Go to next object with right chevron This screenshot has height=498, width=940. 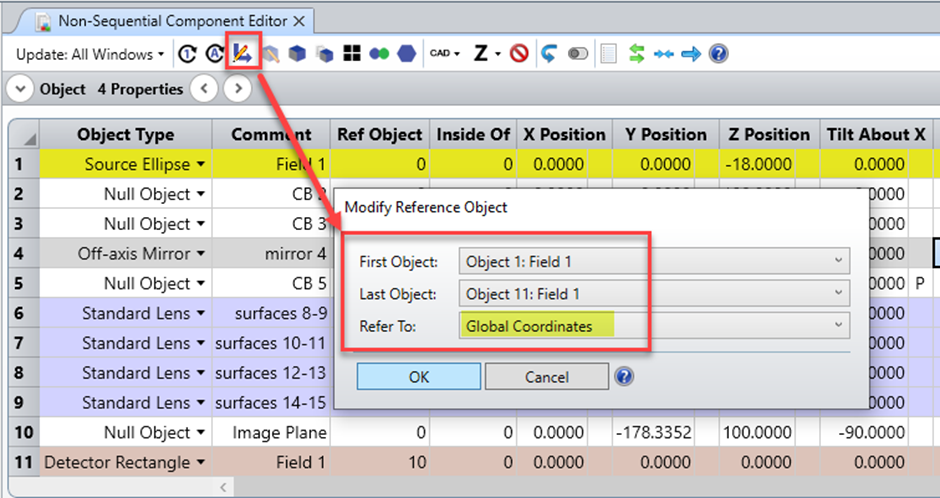236,89
